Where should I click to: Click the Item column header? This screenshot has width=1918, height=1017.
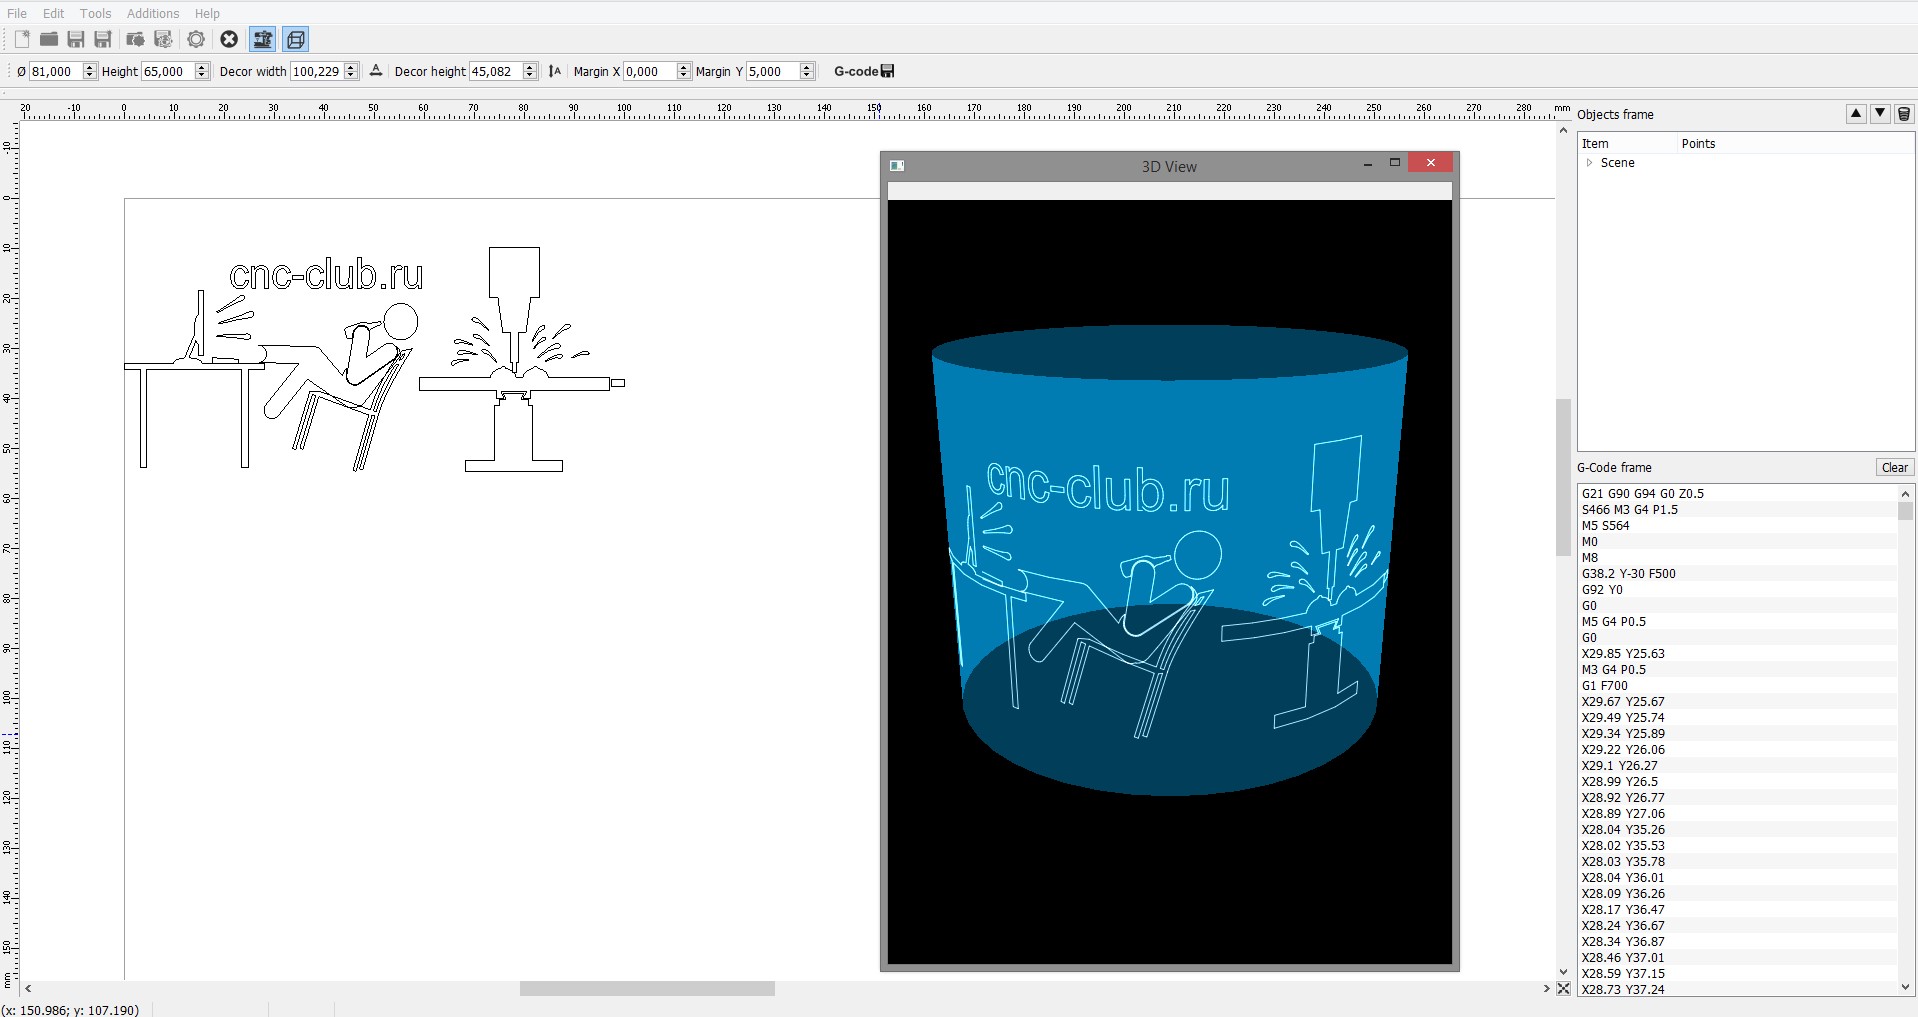click(x=1627, y=144)
